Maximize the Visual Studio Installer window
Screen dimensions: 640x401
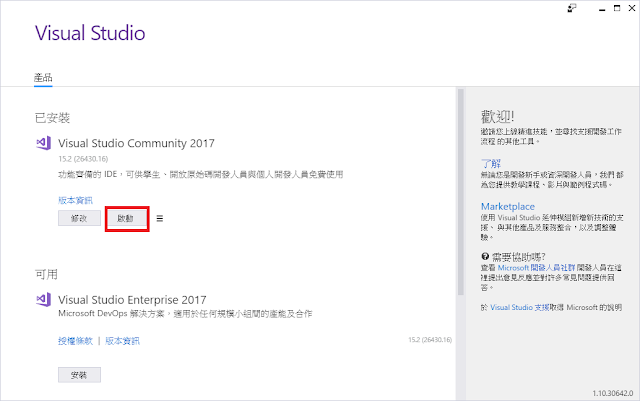617,8
